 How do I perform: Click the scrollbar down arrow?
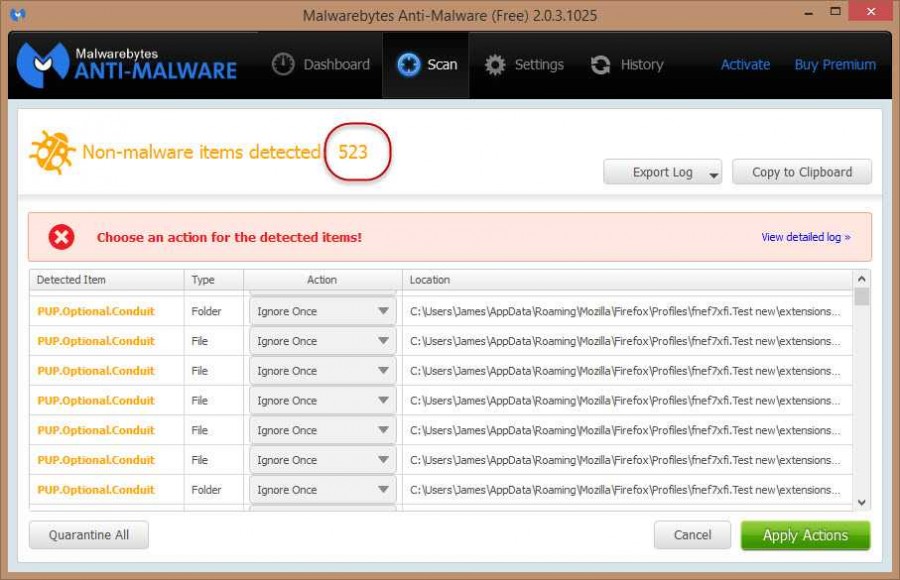[x=861, y=502]
